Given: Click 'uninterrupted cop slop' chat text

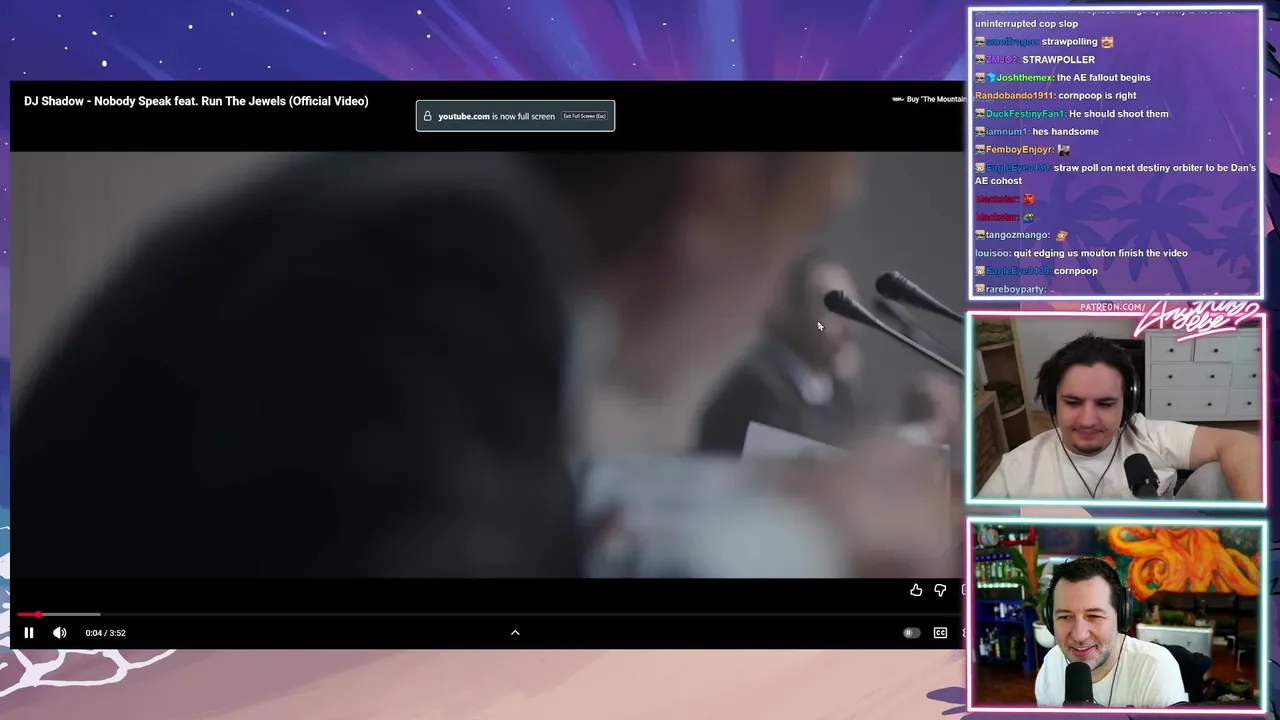Looking at the screenshot, I should coord(1026,24).
